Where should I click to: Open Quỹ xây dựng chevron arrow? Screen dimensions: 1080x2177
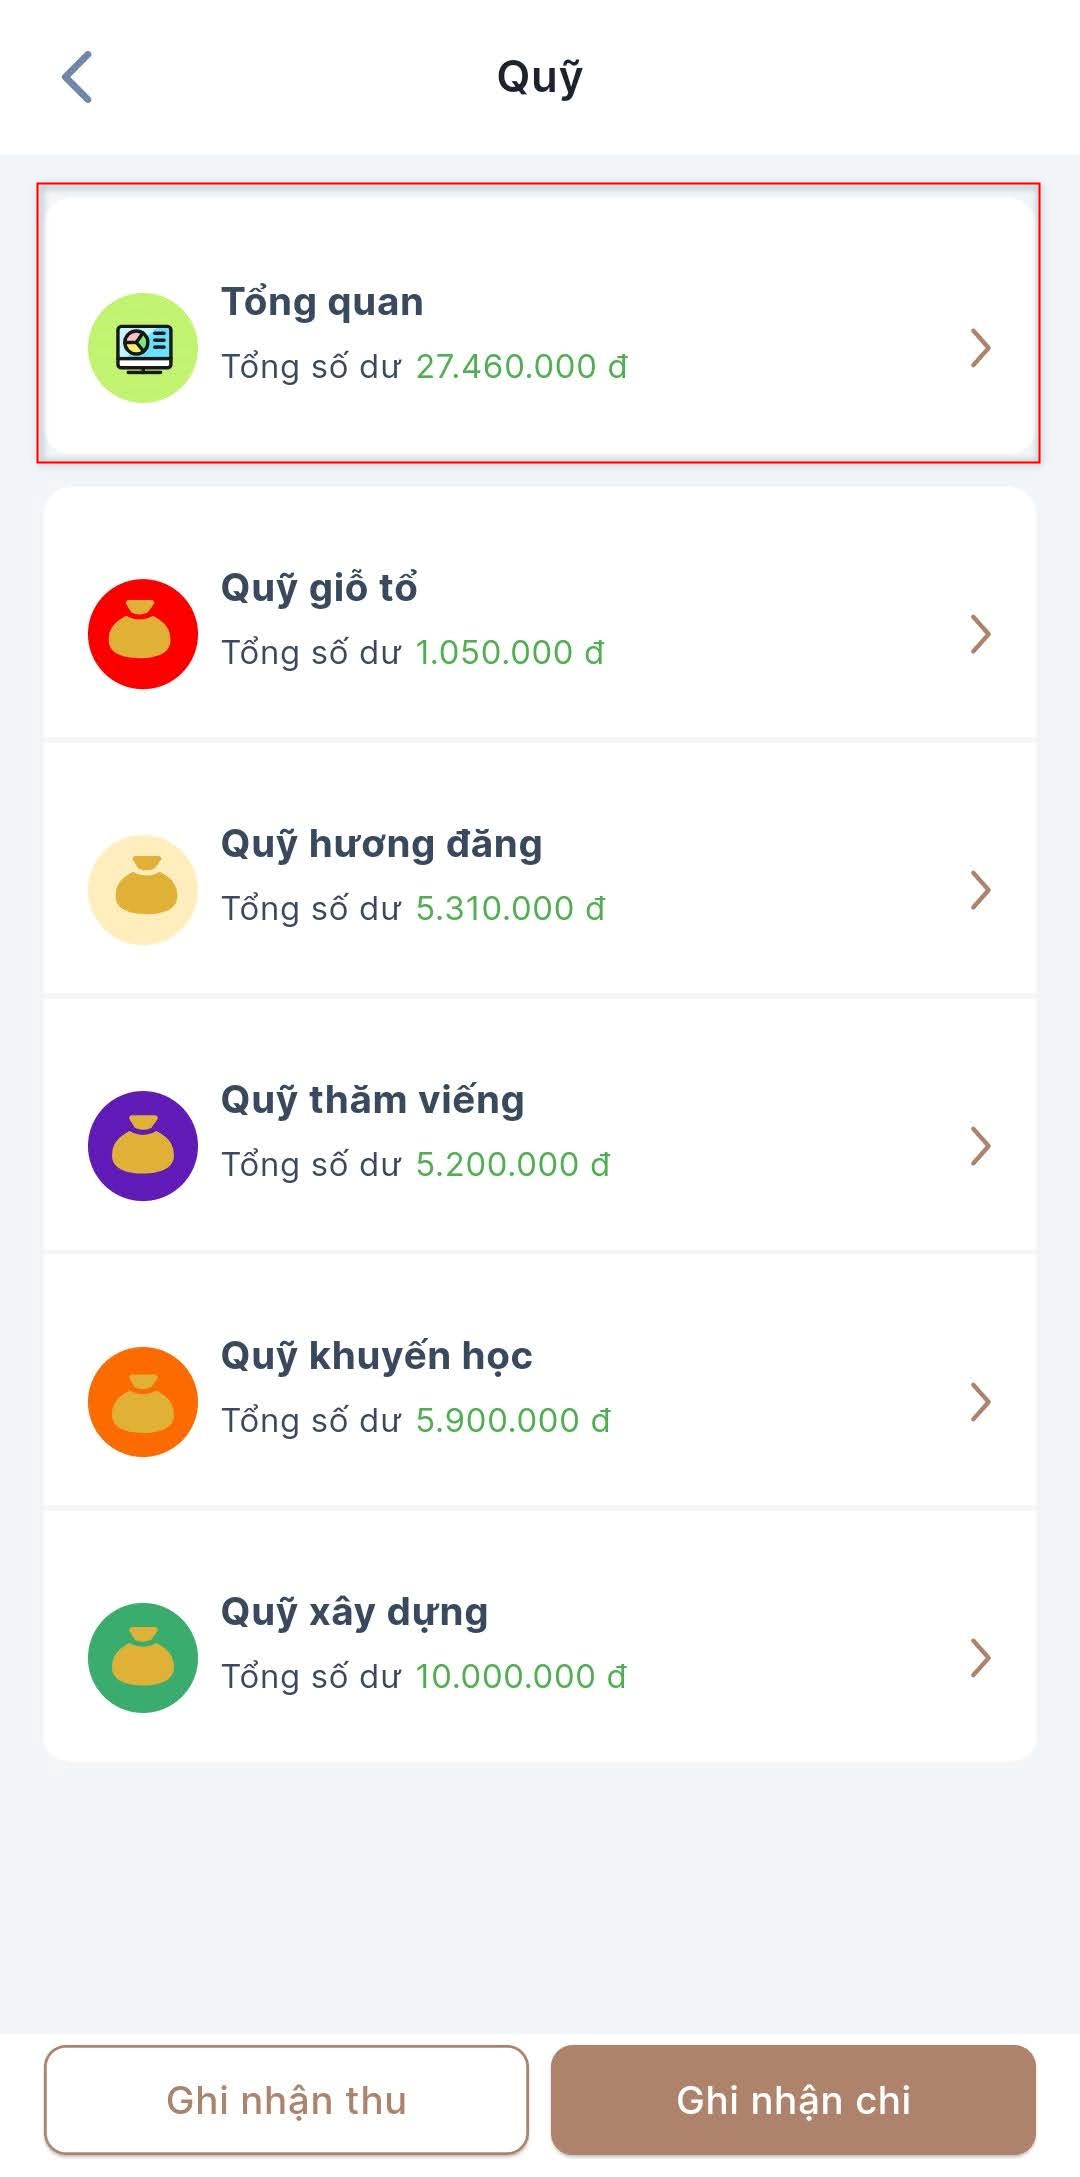[981, 1658]
